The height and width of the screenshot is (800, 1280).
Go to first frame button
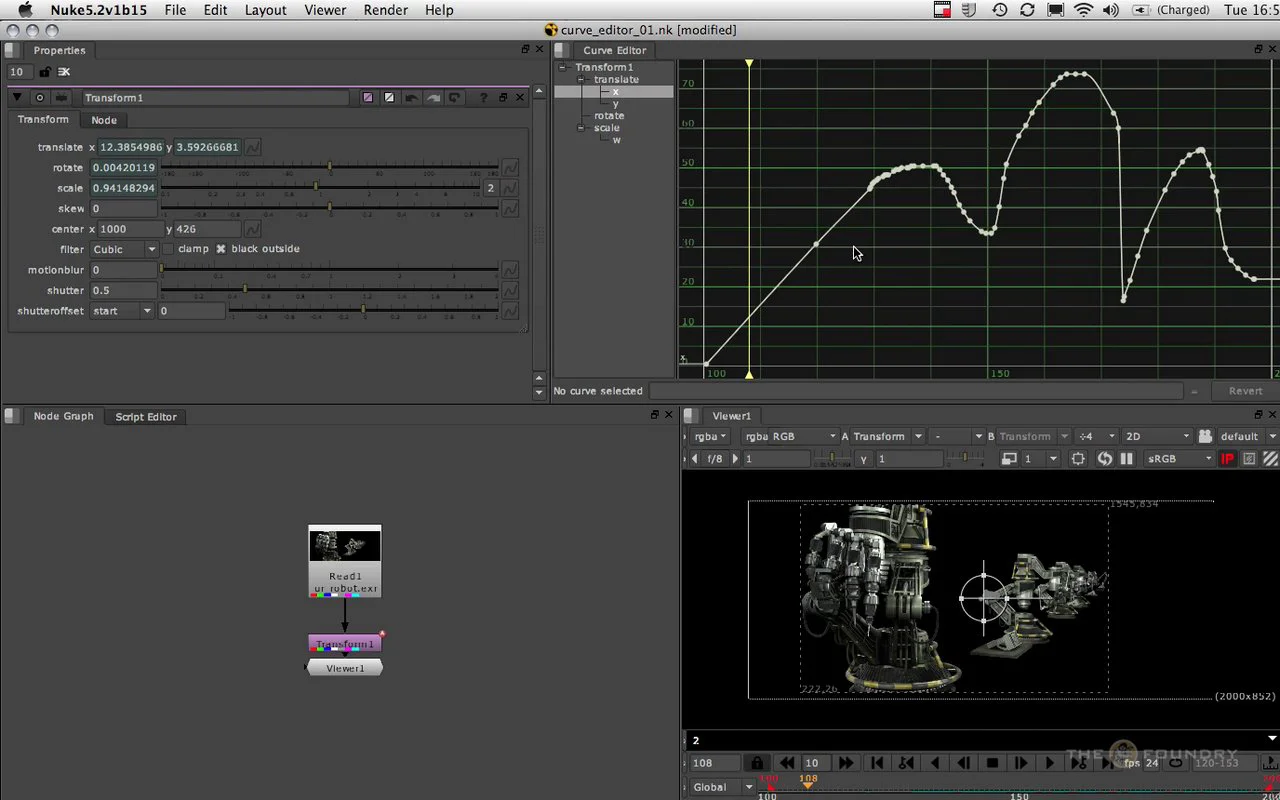877,763
